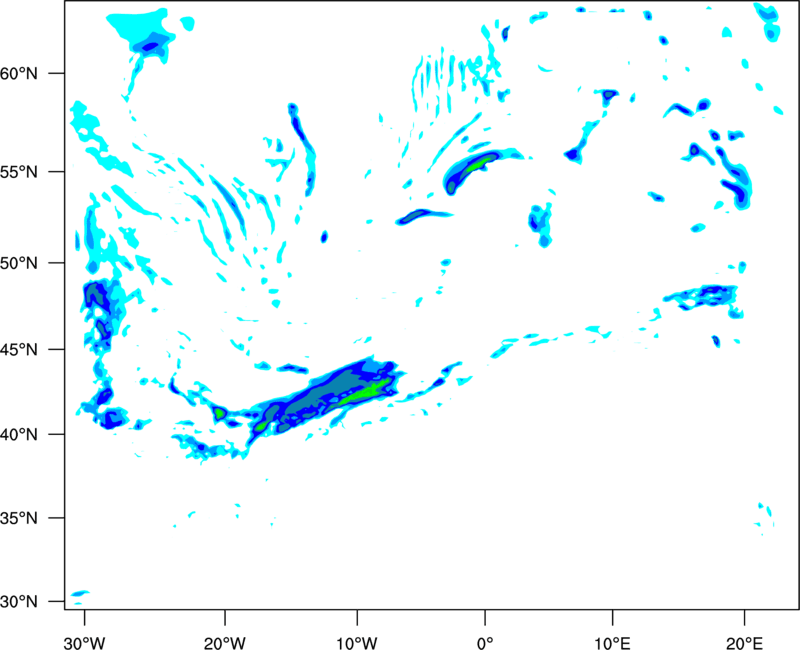The width and height of the screenshot is (800, 650).
Task: Click the 30°N latitude label
Action: point(19,602)
